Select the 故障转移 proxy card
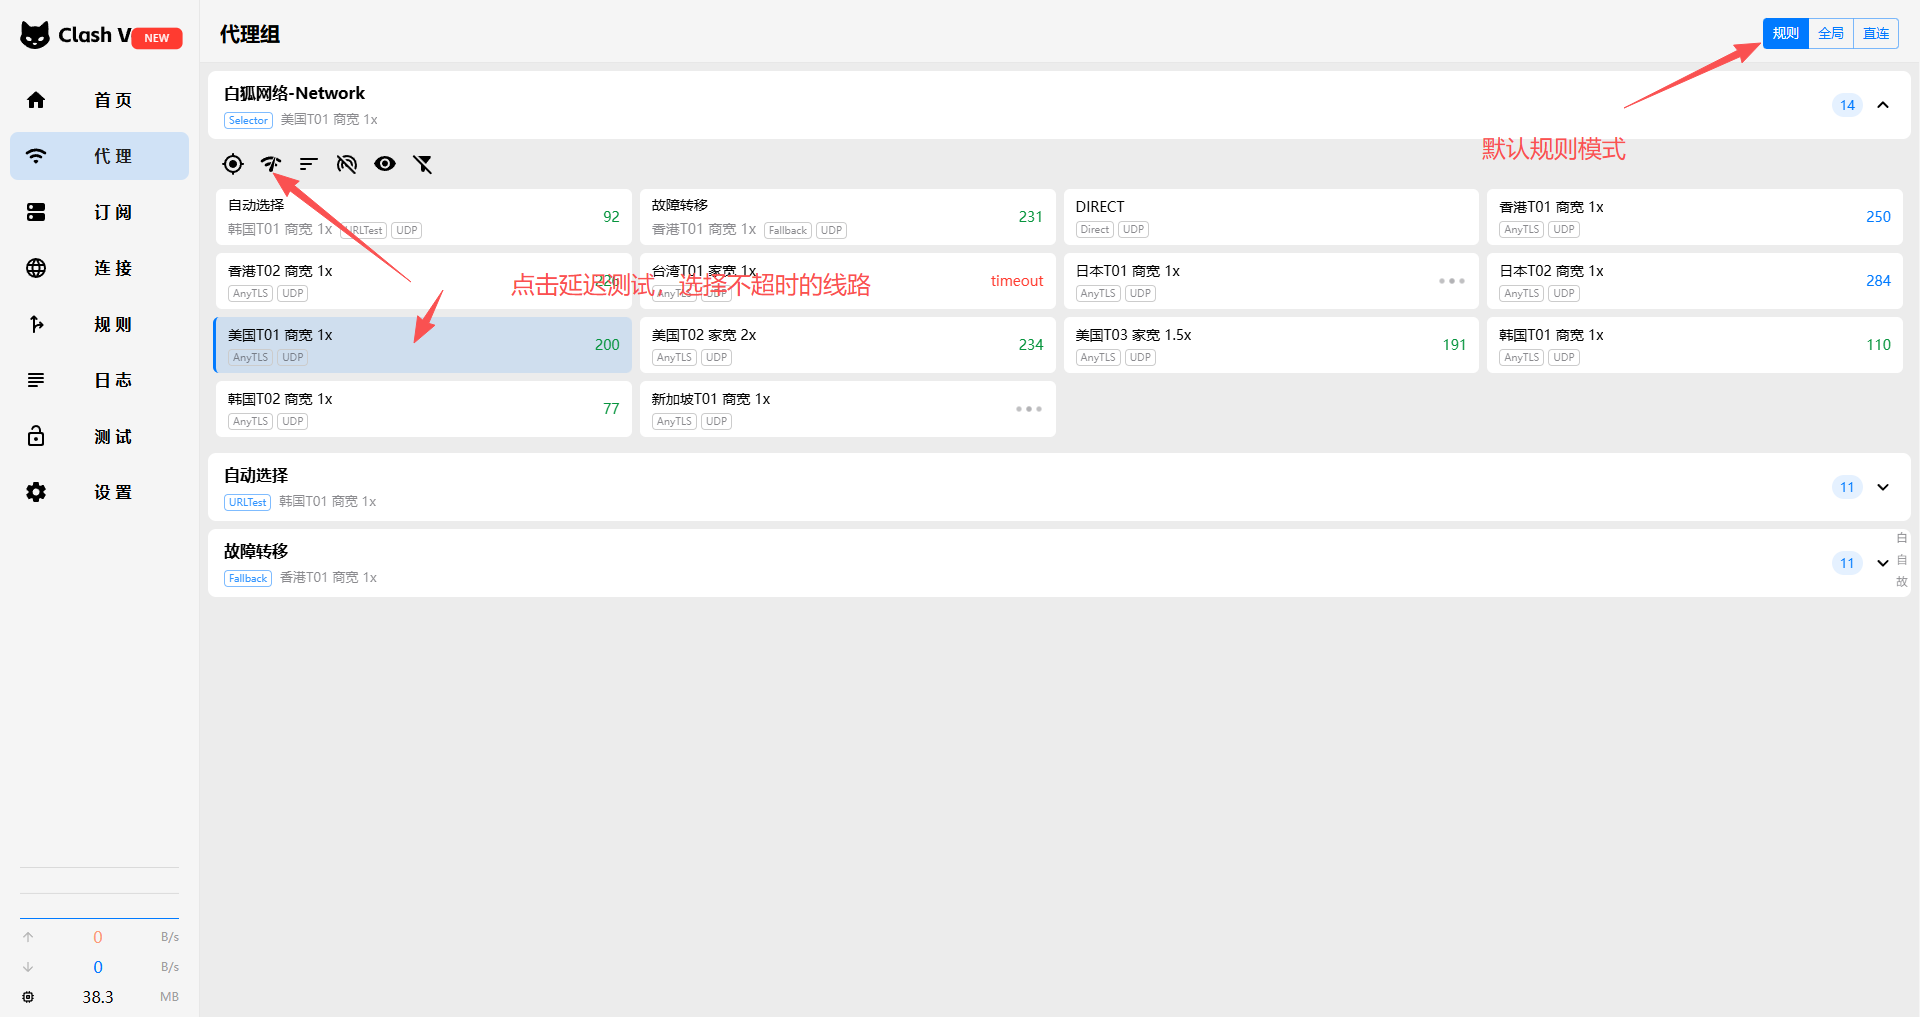 (x=848, y=217)
